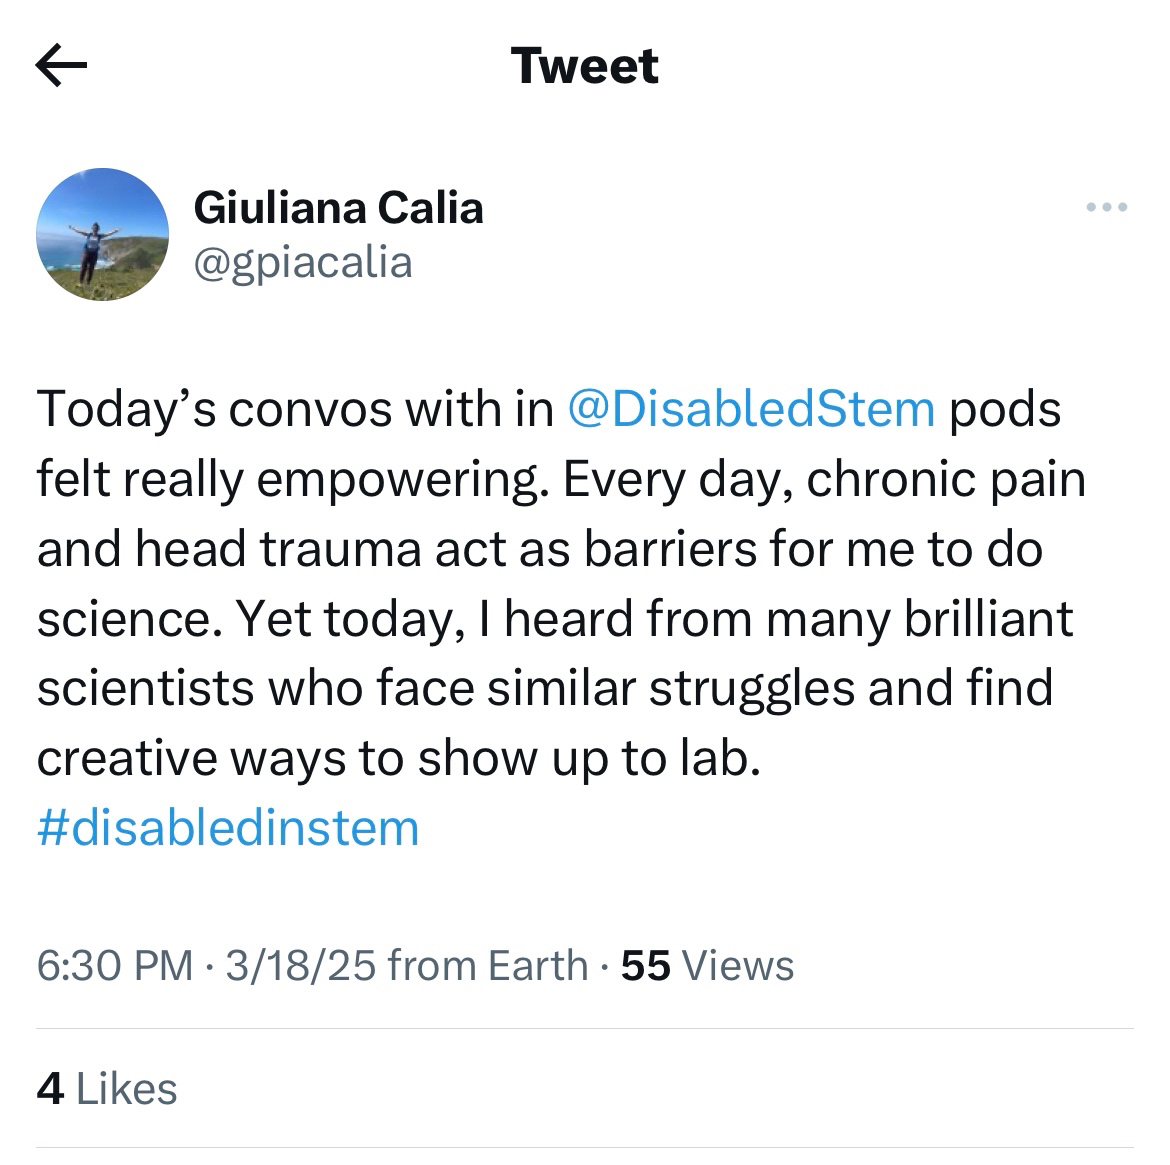Open the @gpiacalia handle
The image size is (1170, 1165).
point(302,262)
